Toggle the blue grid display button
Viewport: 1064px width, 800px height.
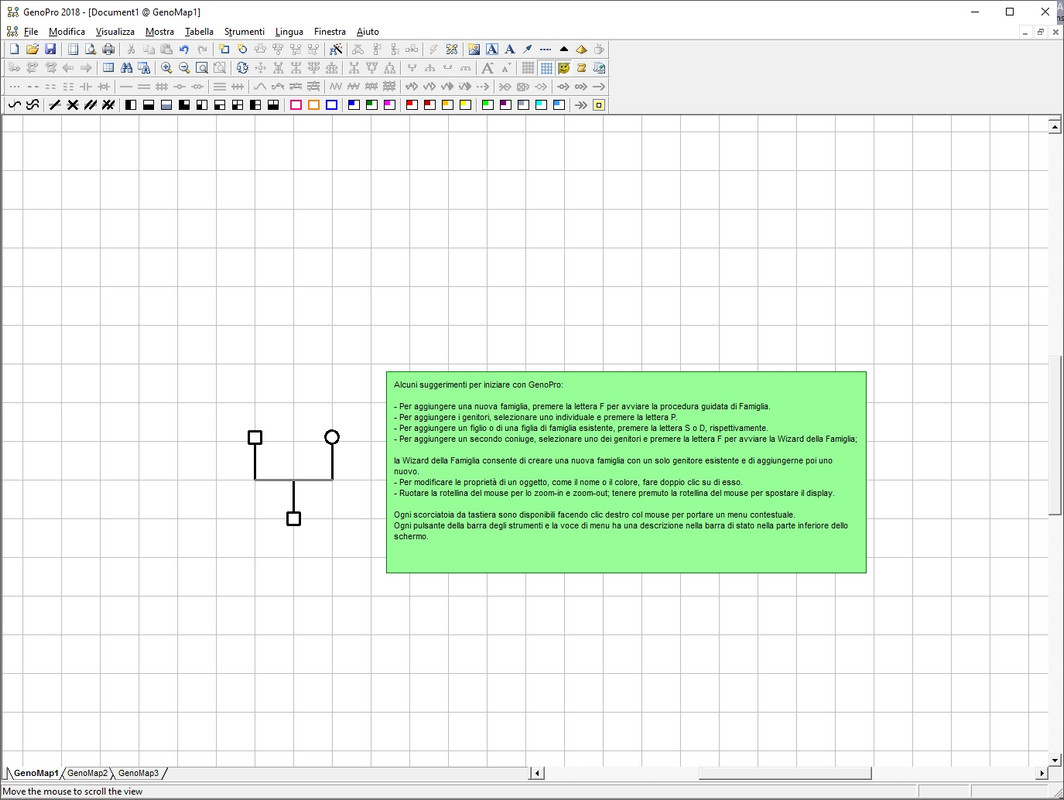(x=546, y=68)
